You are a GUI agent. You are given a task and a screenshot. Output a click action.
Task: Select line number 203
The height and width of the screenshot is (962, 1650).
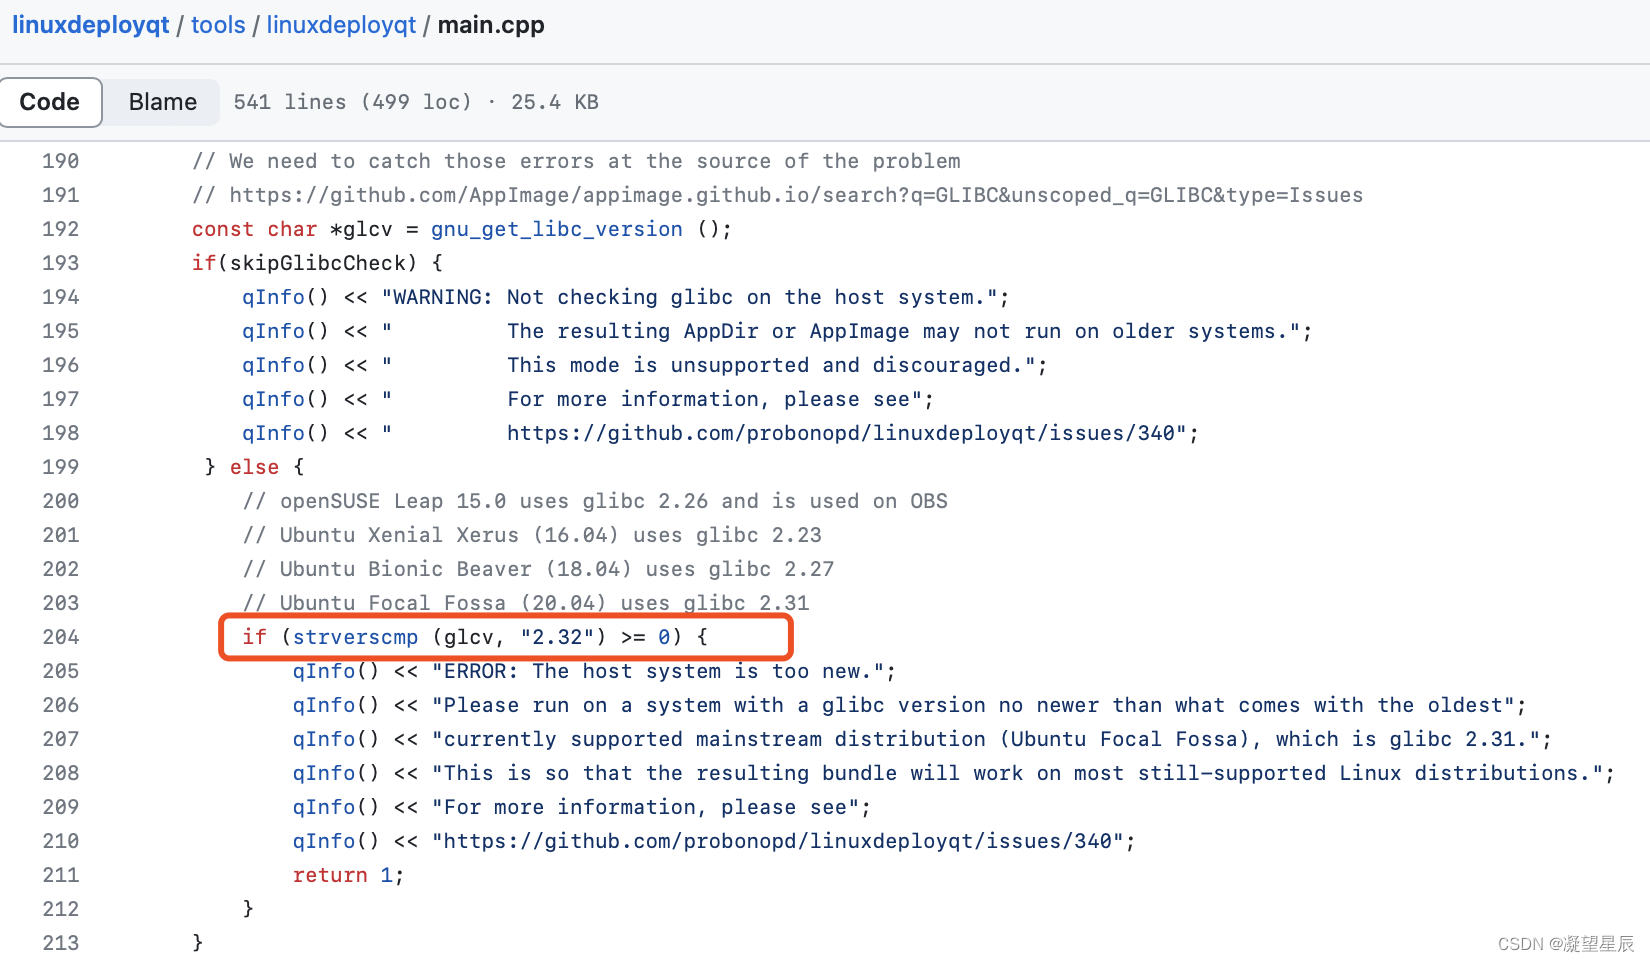pyautogui.click(x=60, y=603)
